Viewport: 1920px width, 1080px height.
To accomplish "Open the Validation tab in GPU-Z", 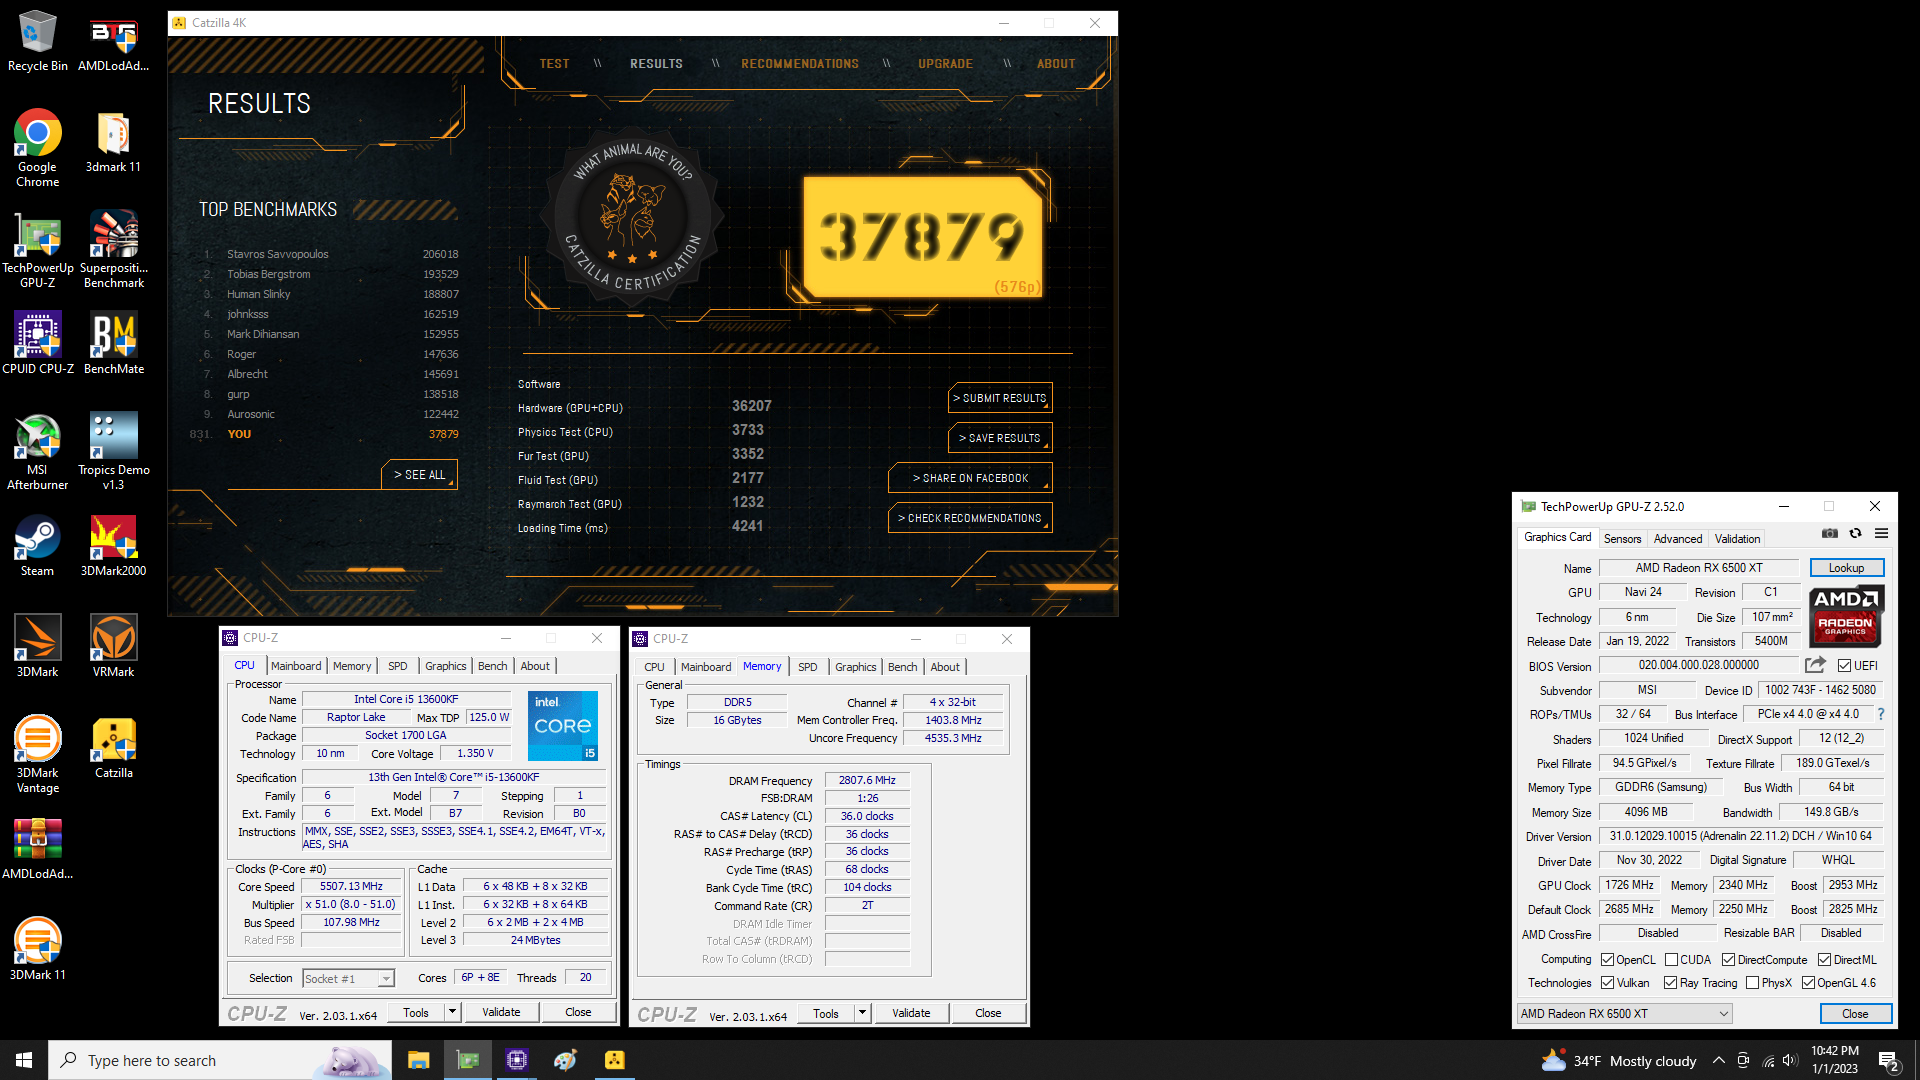I will point(1737,539).
